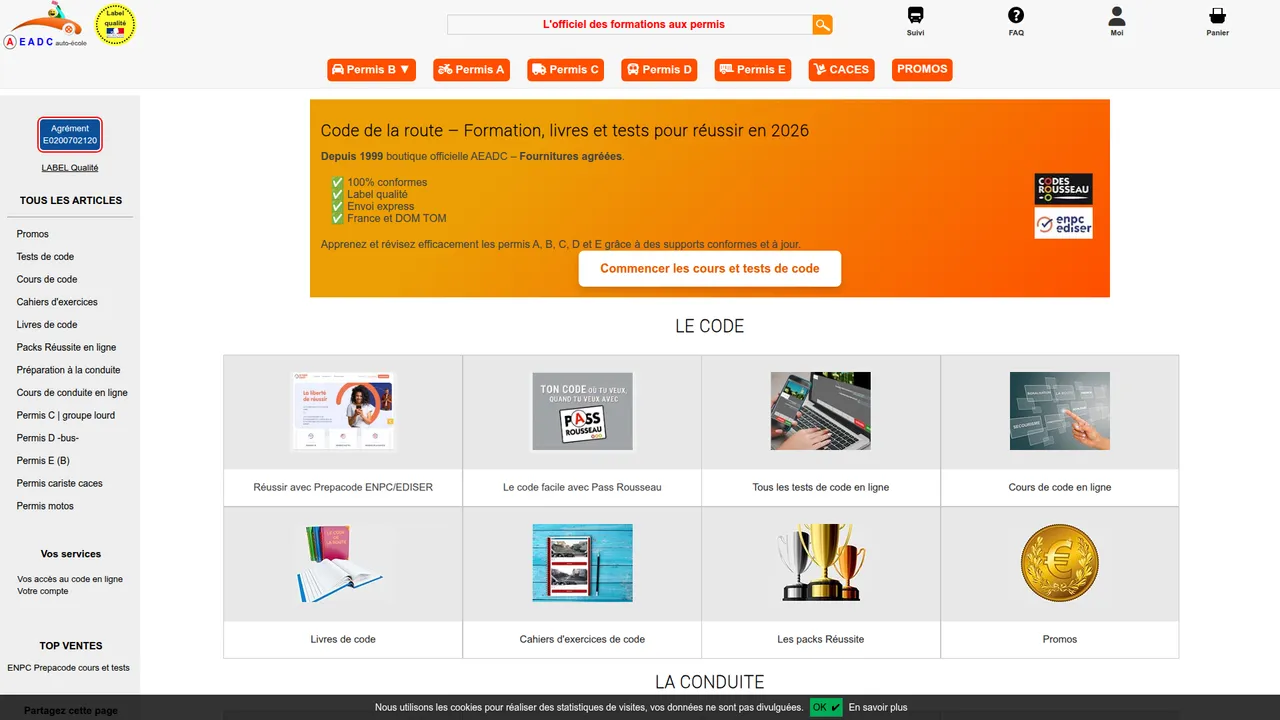Click the Codes Rousseau logo in banner
Viewport: 1280px width, 720px height.
[1063, 189]
